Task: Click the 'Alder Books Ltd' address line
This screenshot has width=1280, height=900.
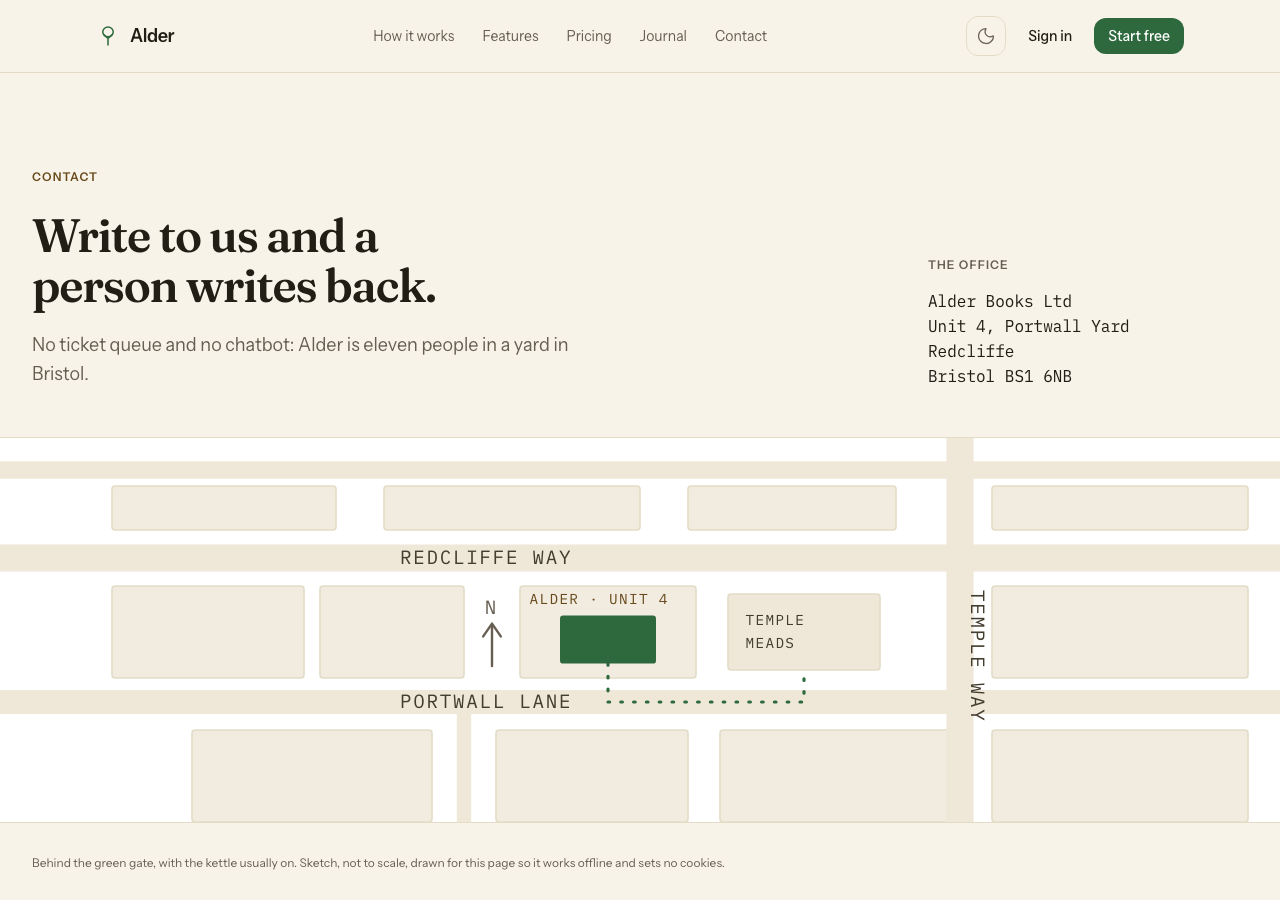Action: pos(1000,301)
